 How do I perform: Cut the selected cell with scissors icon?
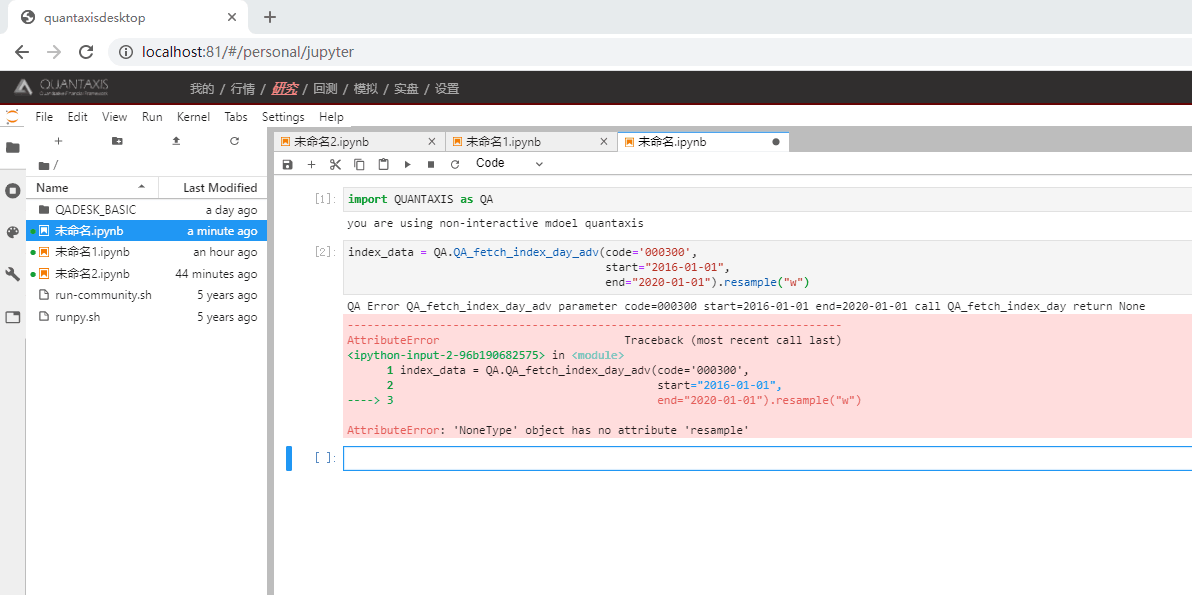click(335, 163)
